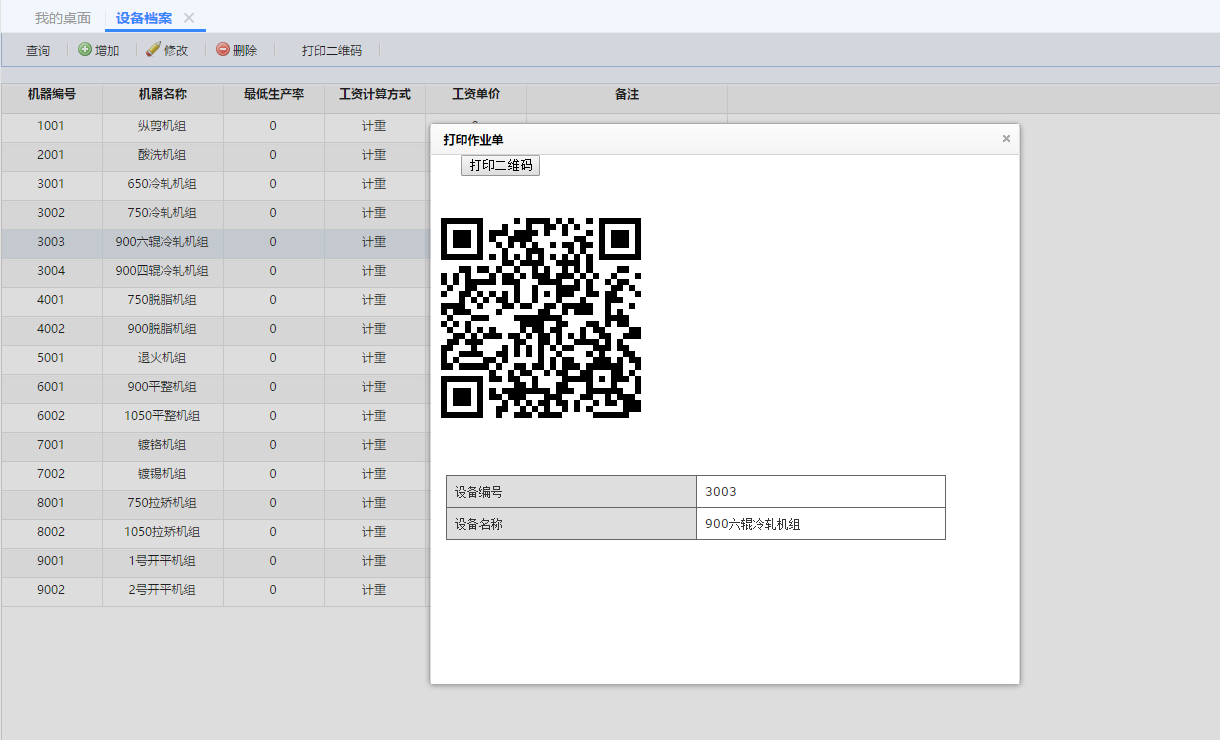
Task: Select machine number 6001
Action: pos(51,387)
